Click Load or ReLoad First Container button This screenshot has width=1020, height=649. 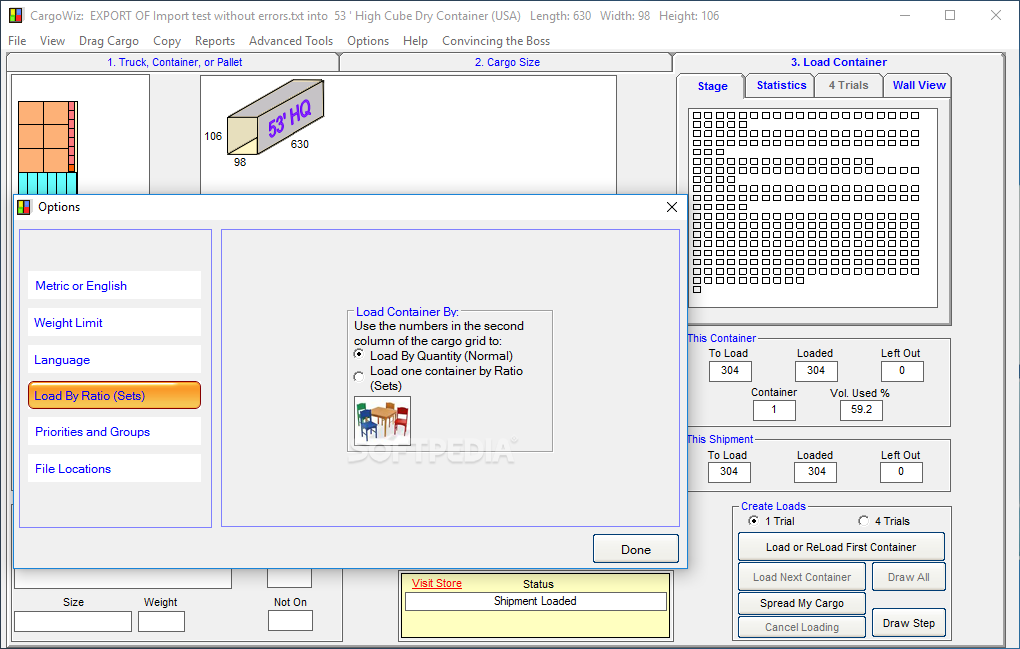[x=841, y=547]
